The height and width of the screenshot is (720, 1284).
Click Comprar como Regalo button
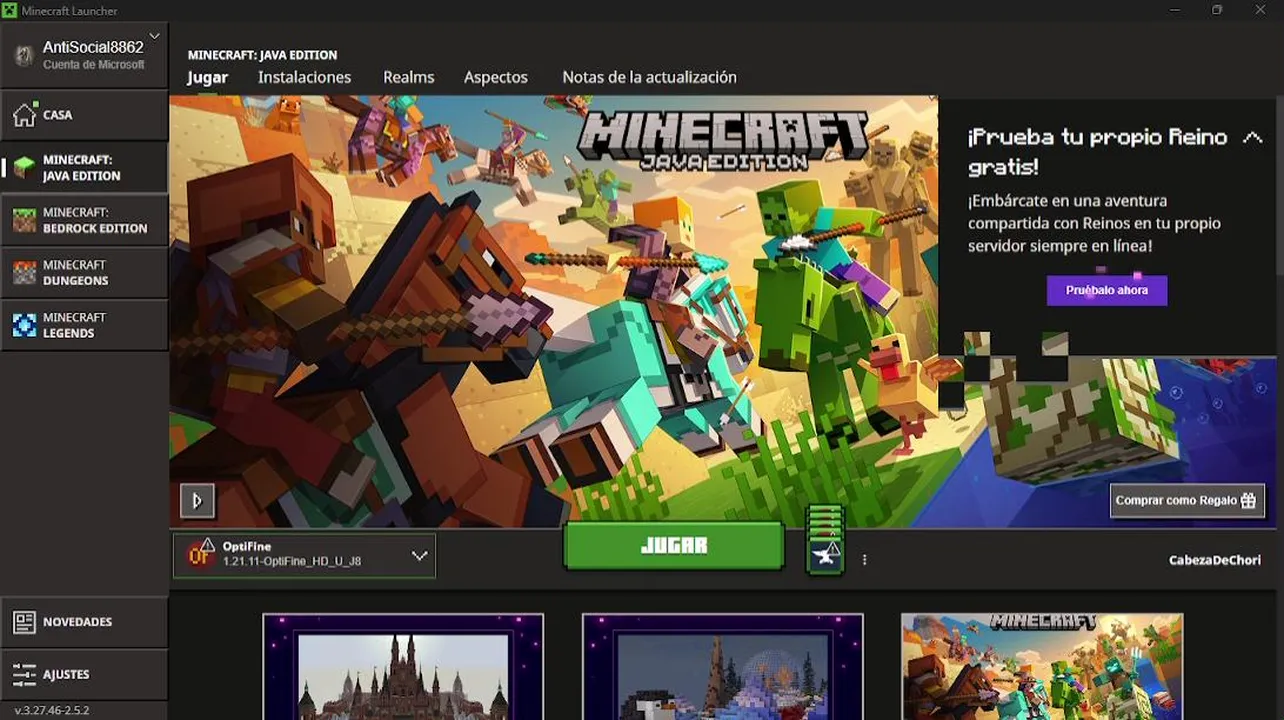point(1187,500)
